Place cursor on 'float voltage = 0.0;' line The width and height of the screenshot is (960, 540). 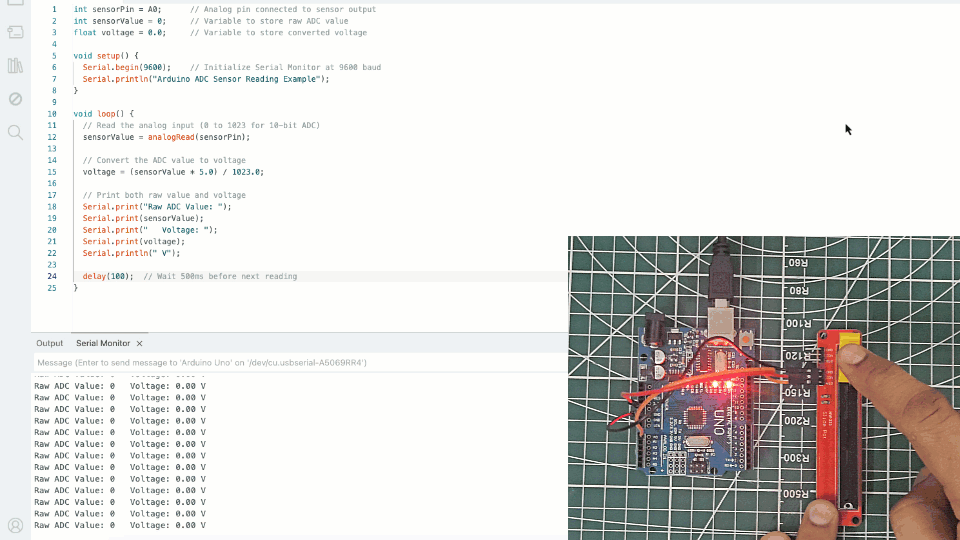120,32
